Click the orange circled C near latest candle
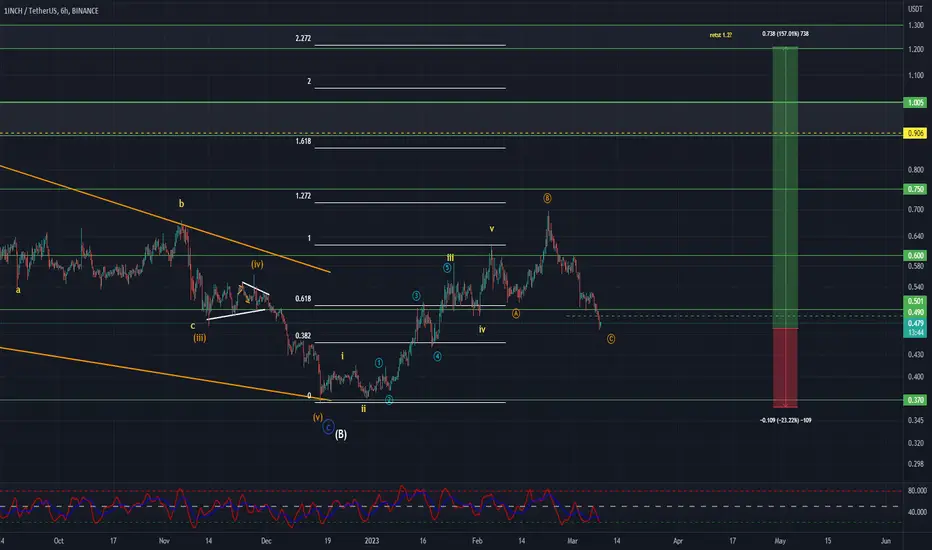The width and height of the screenshot is (932, 550). pyautogui.click(x=611, y=339)
